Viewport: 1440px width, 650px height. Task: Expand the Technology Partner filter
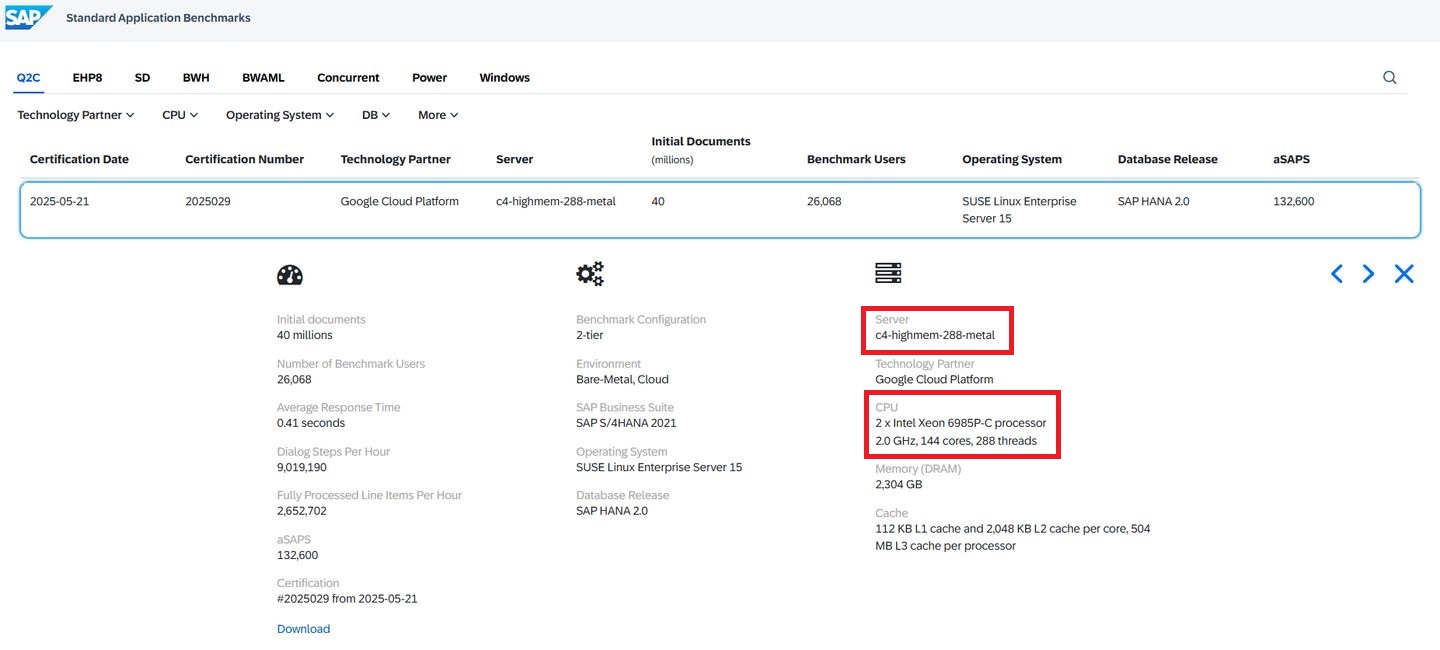76,115
